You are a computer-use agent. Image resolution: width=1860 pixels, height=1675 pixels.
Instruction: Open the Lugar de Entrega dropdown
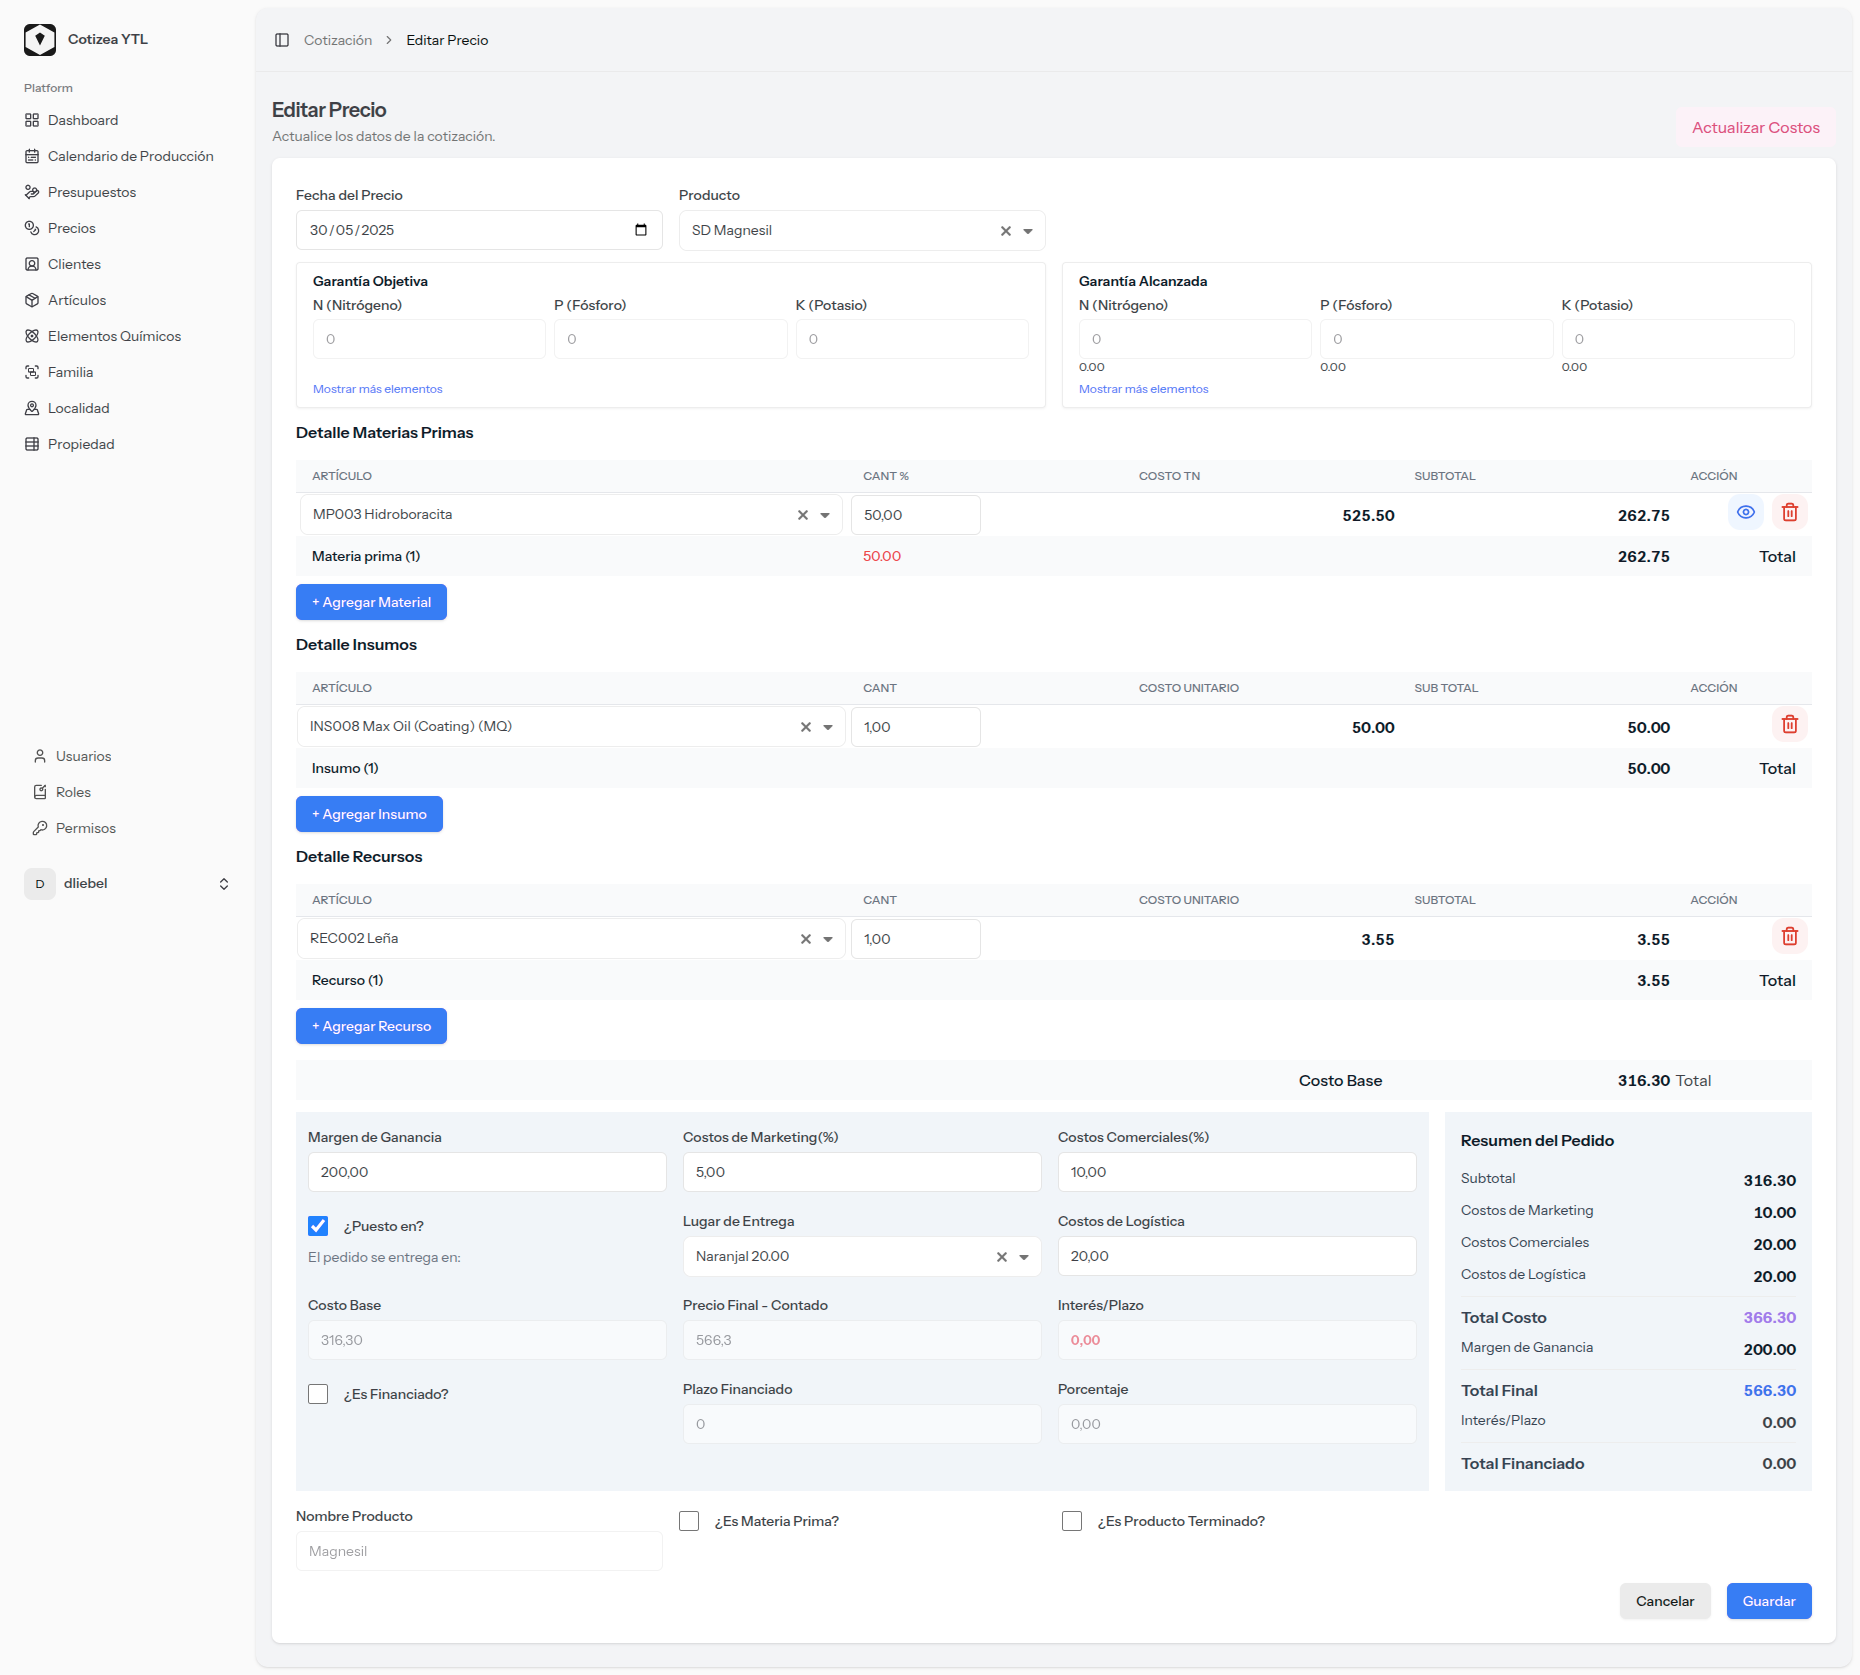(1024, 1257)
